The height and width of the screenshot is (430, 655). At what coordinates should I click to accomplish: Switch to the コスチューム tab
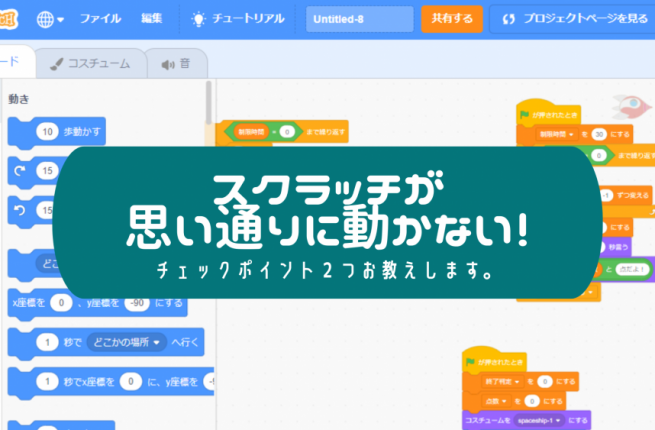[x=90, y=63]
